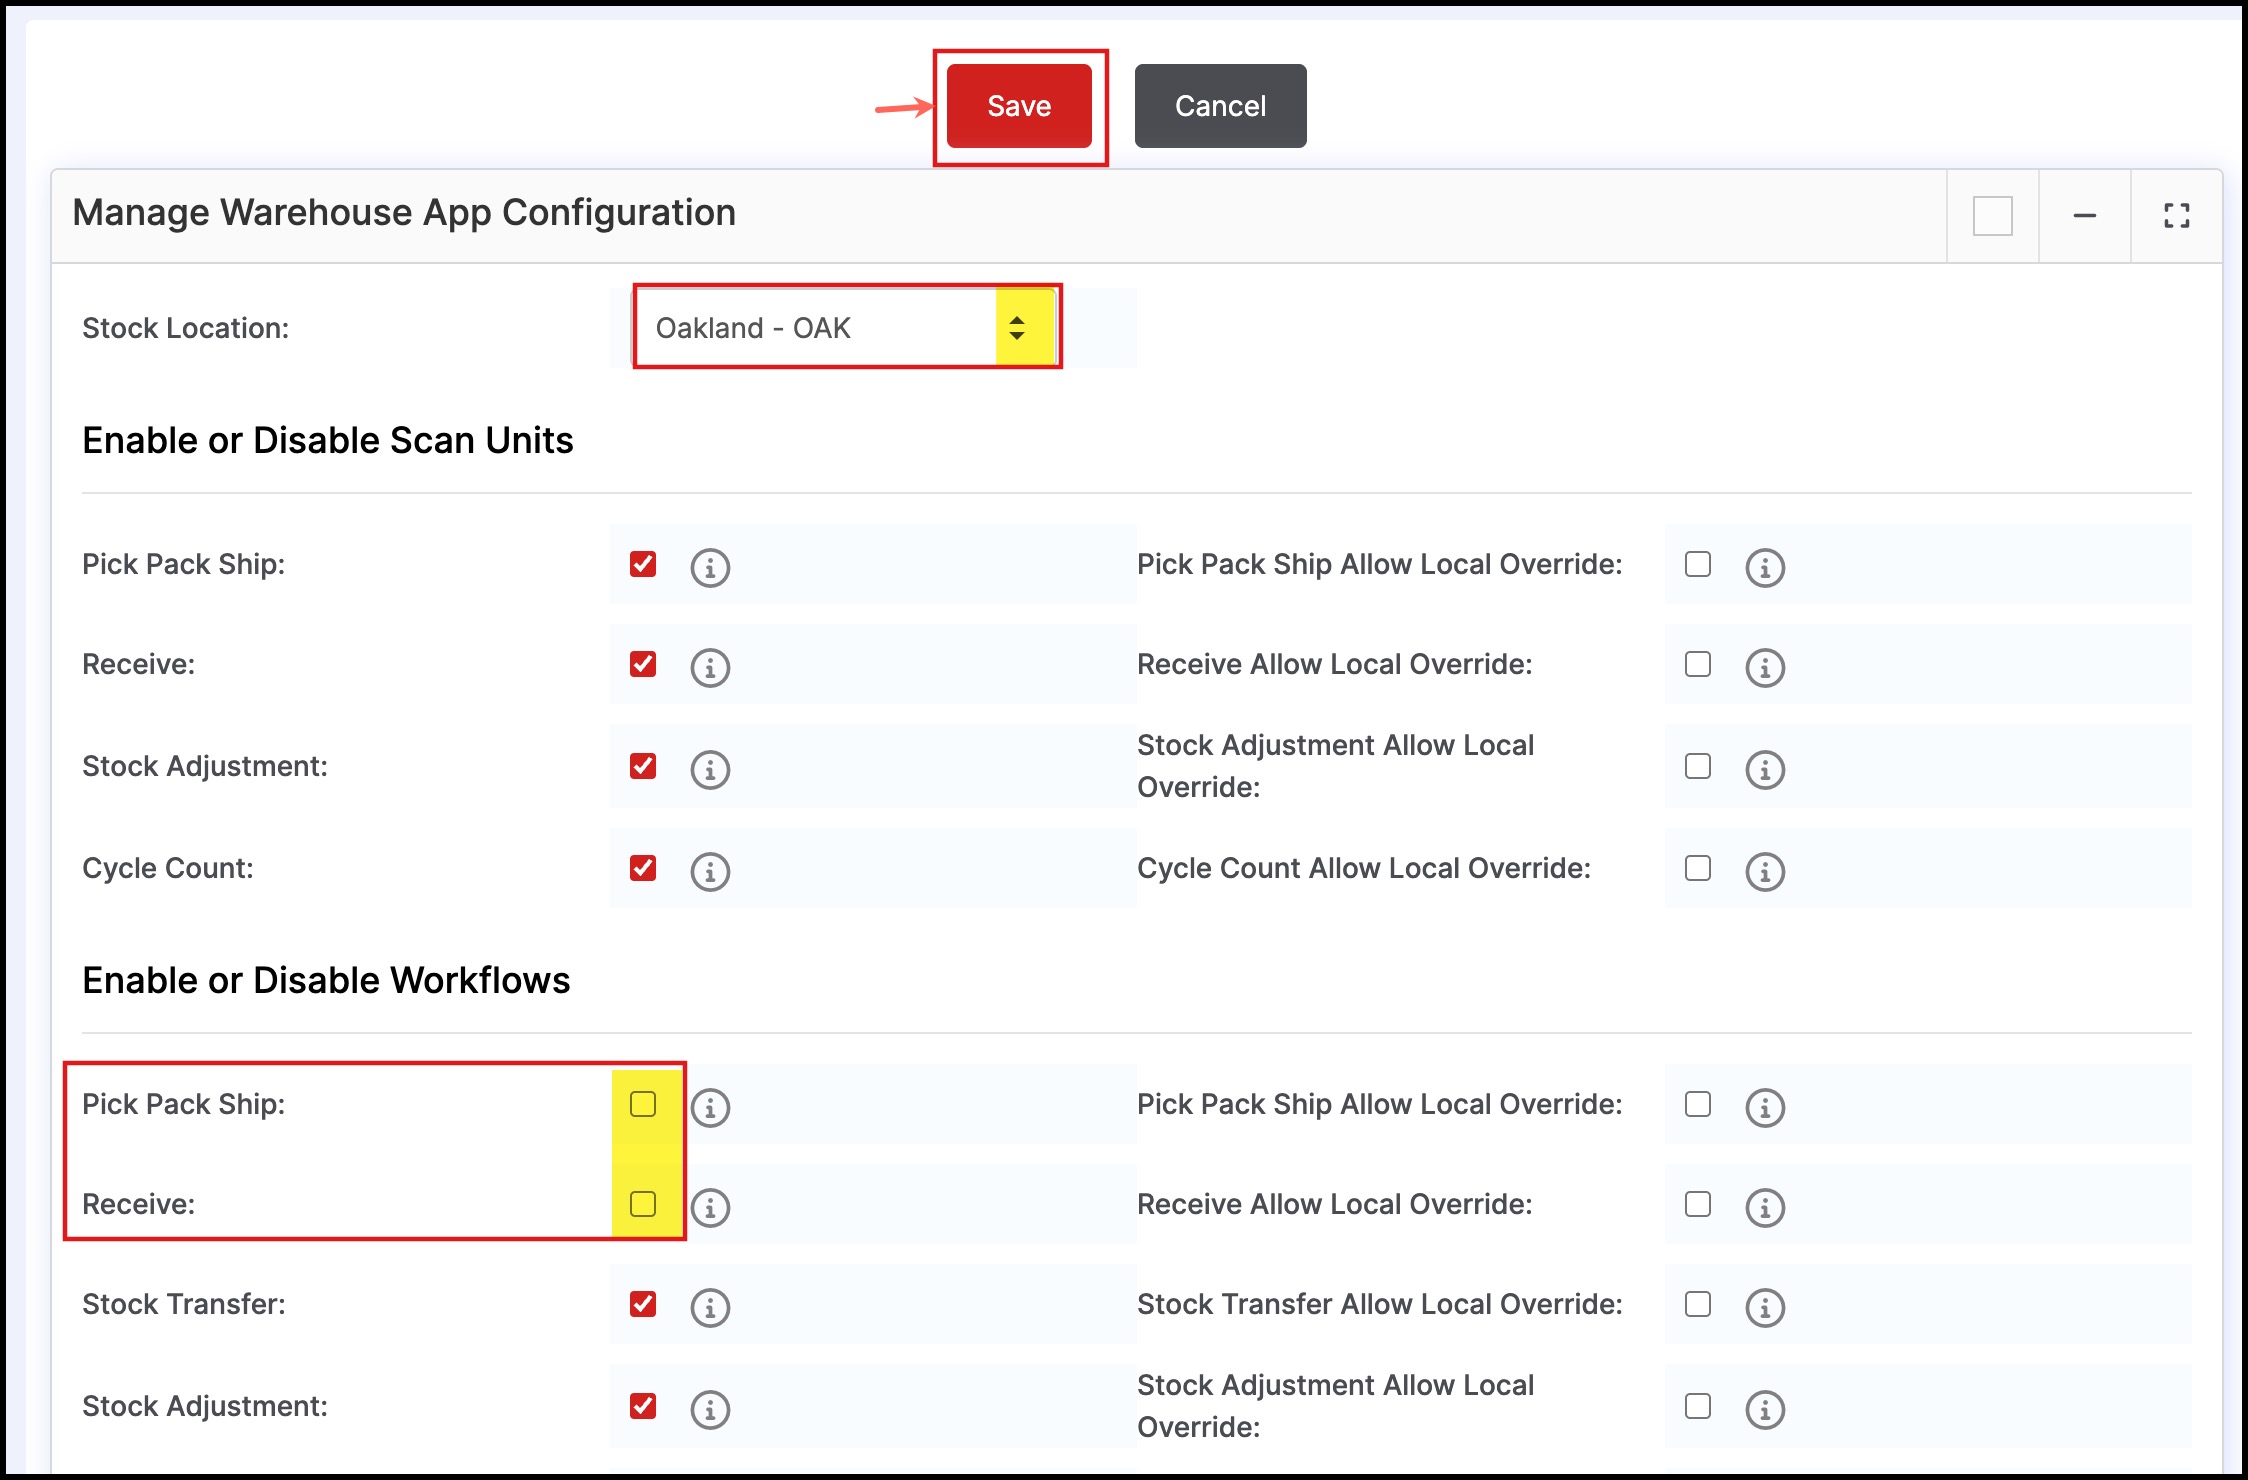
Task: Click the empty square box in panel header
Action: pos(1992,216)
